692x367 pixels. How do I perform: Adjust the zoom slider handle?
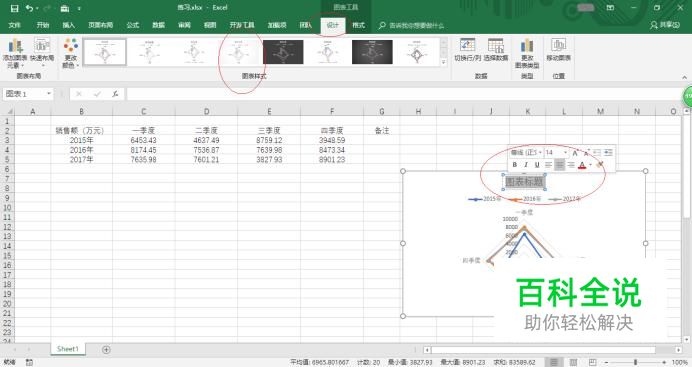point(636,362)
